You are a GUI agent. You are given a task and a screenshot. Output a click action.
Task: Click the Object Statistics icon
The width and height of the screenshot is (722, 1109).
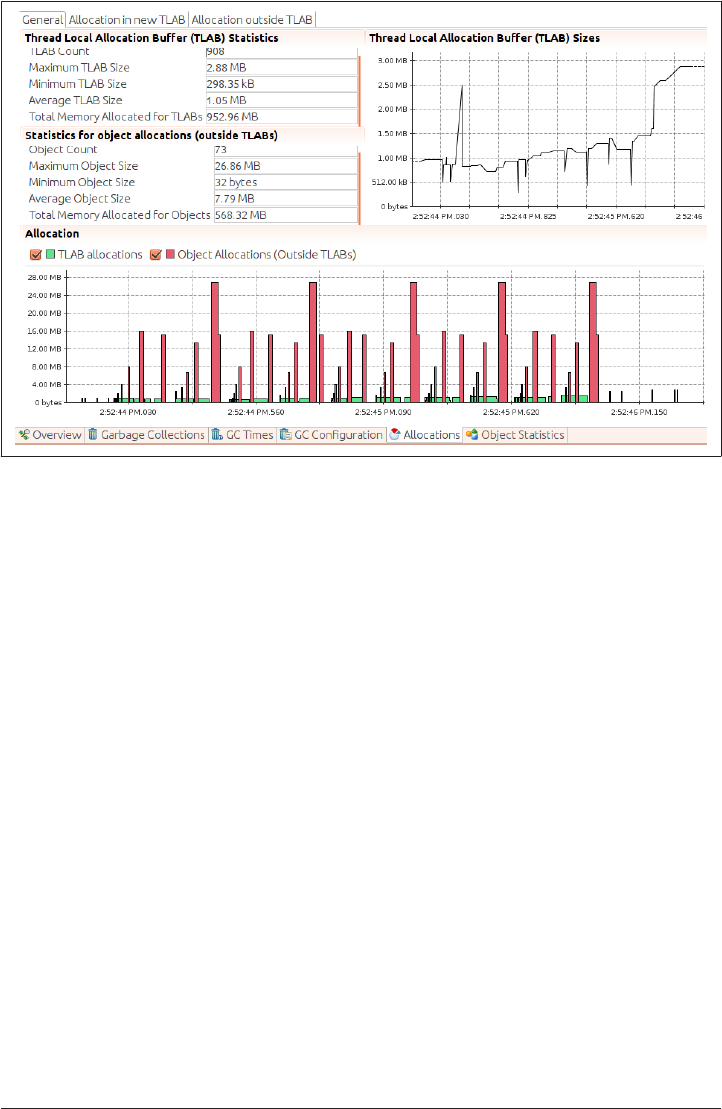click(x=472, y=434)
